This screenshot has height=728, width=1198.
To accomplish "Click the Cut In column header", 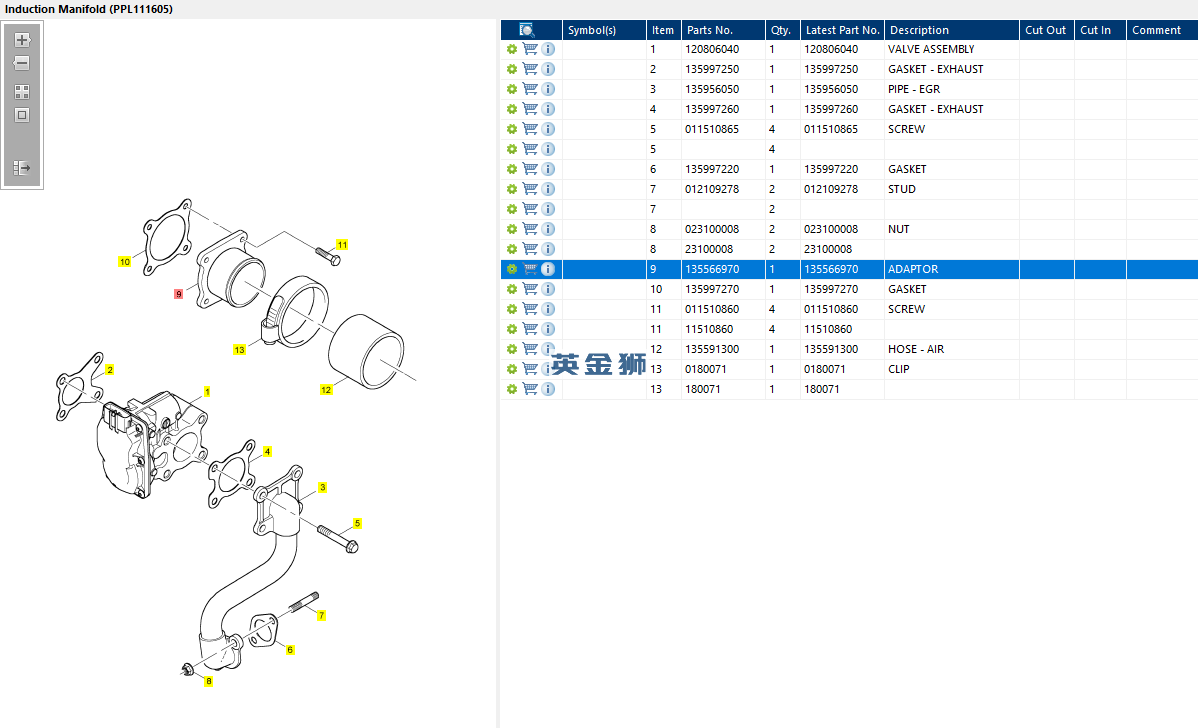I will pos(1099,30).
